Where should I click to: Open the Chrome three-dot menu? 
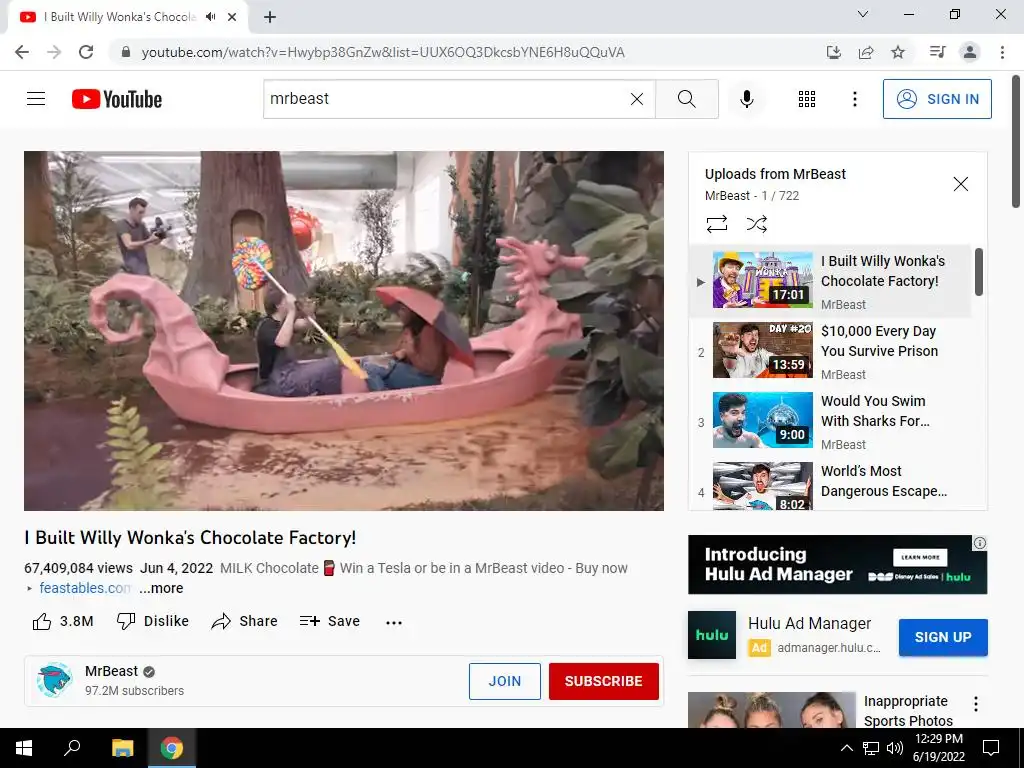[x=1002, y=52]
